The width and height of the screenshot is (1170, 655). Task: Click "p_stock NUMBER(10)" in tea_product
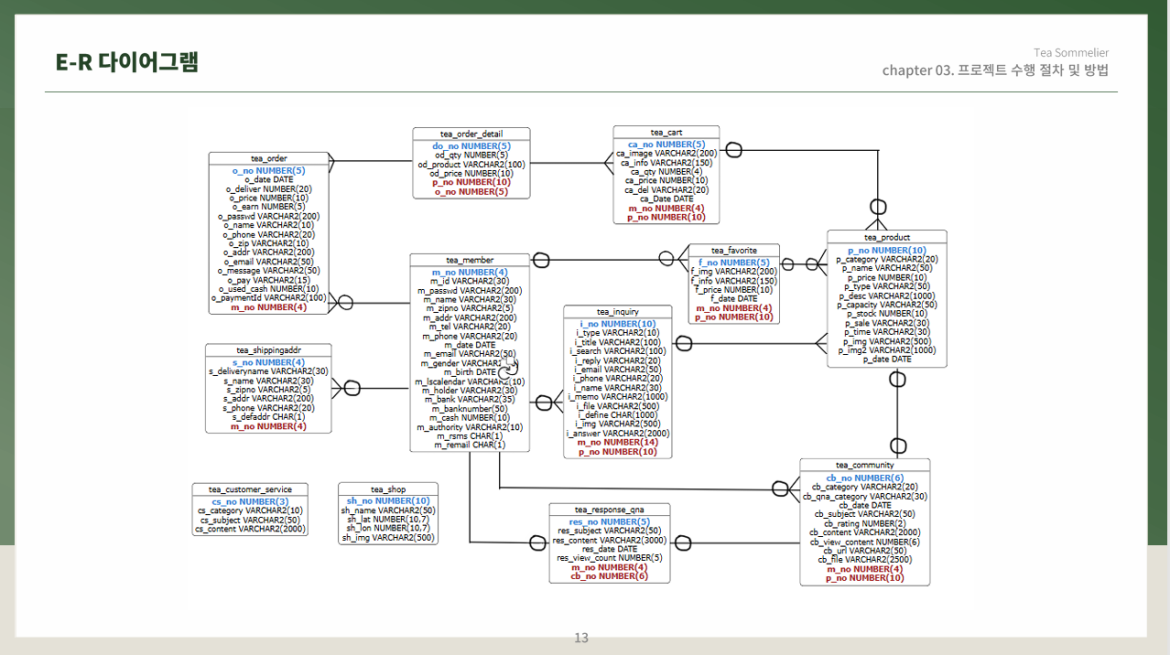point(887,314)
